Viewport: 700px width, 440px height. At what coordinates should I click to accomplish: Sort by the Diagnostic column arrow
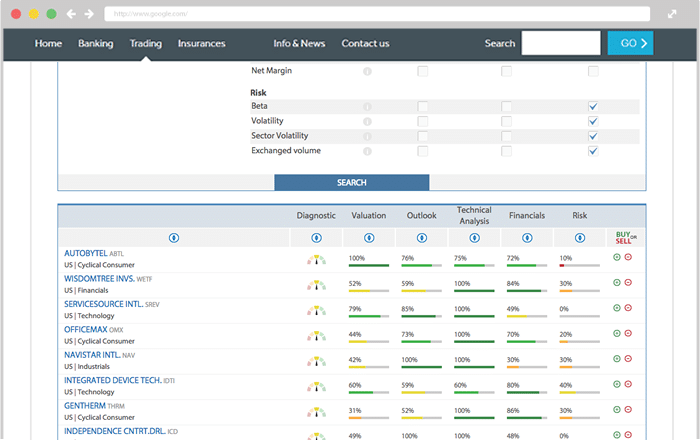pyautogui.click(x=317, y=238)
